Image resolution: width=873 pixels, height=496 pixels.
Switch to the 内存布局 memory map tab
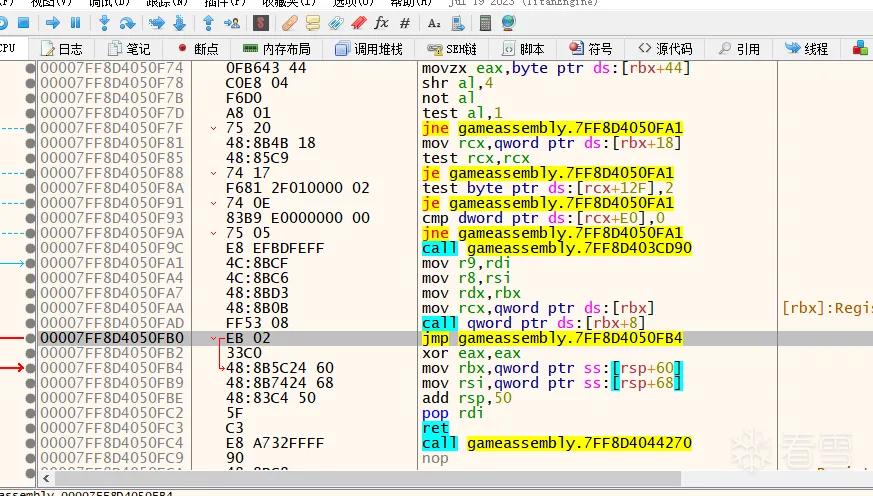[277, 49]
